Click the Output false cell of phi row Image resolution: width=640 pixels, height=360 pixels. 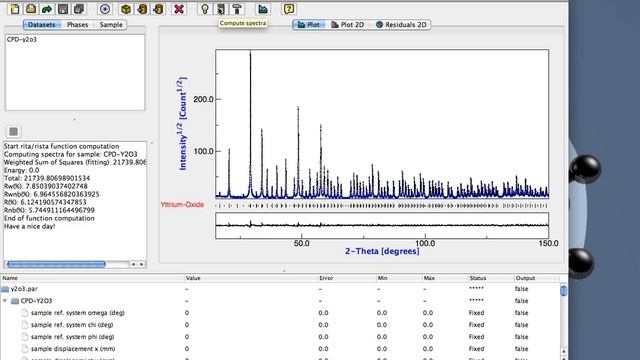coord(521,337)
